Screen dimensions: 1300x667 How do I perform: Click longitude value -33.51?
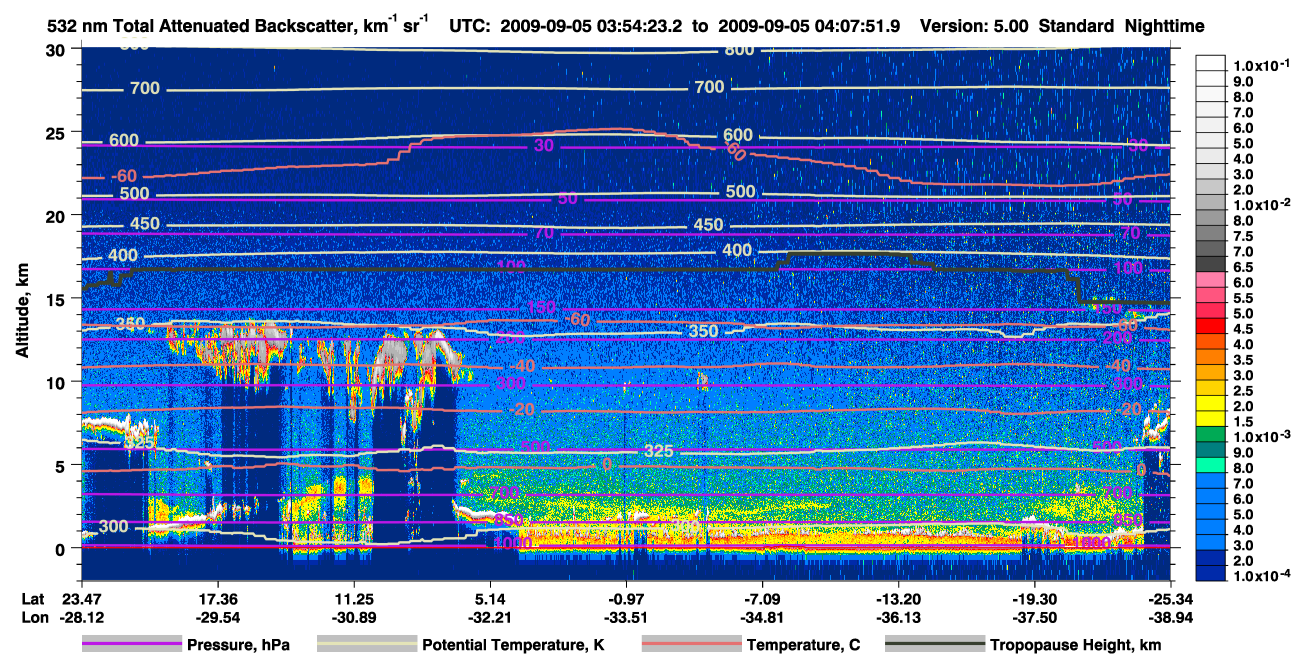point(626,617)
